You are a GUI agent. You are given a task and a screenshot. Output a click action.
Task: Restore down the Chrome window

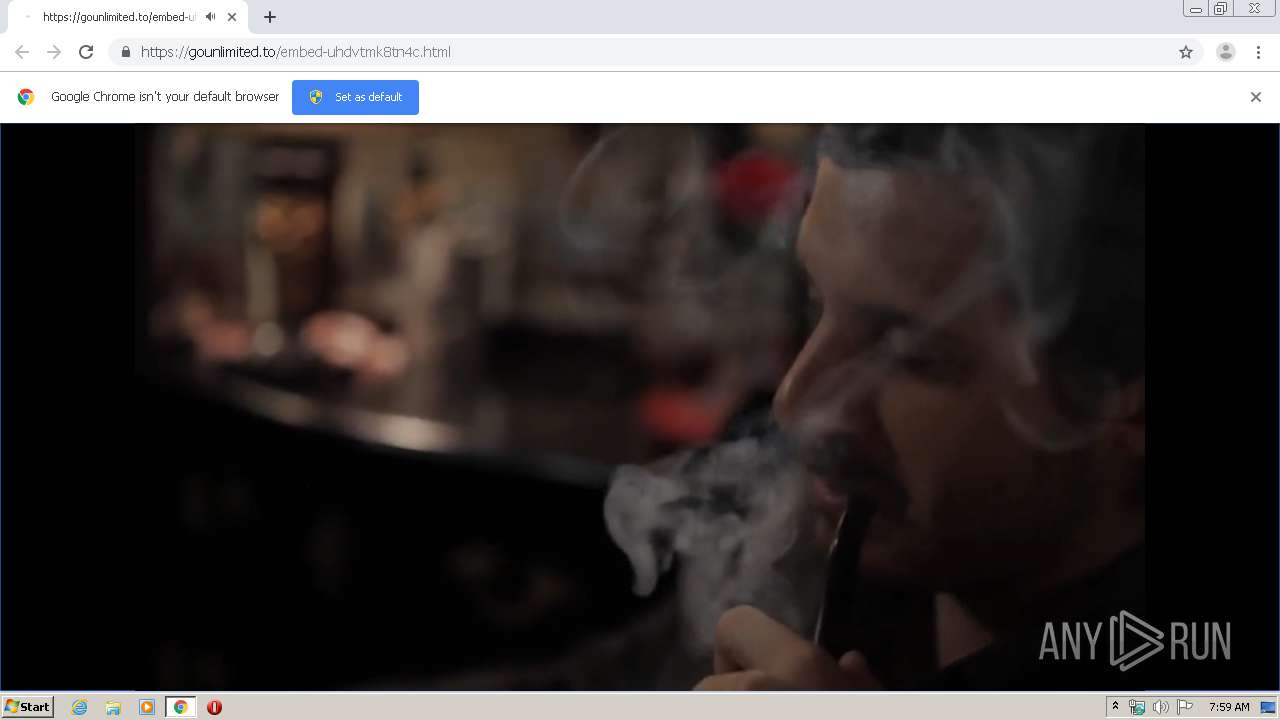tap(1221, 9)
